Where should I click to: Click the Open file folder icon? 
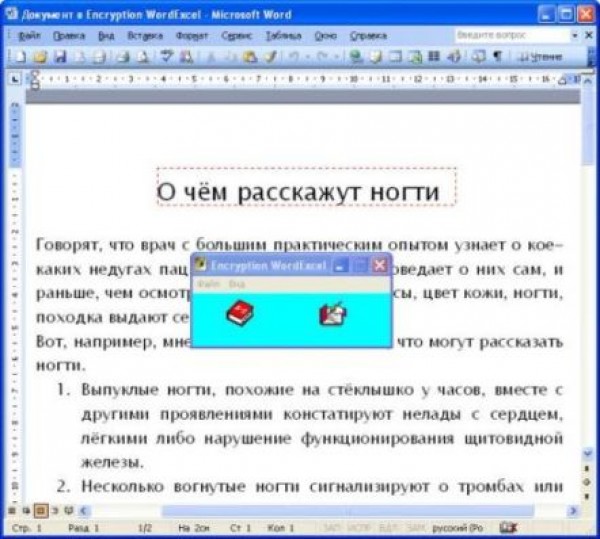[x=40, y=57]
